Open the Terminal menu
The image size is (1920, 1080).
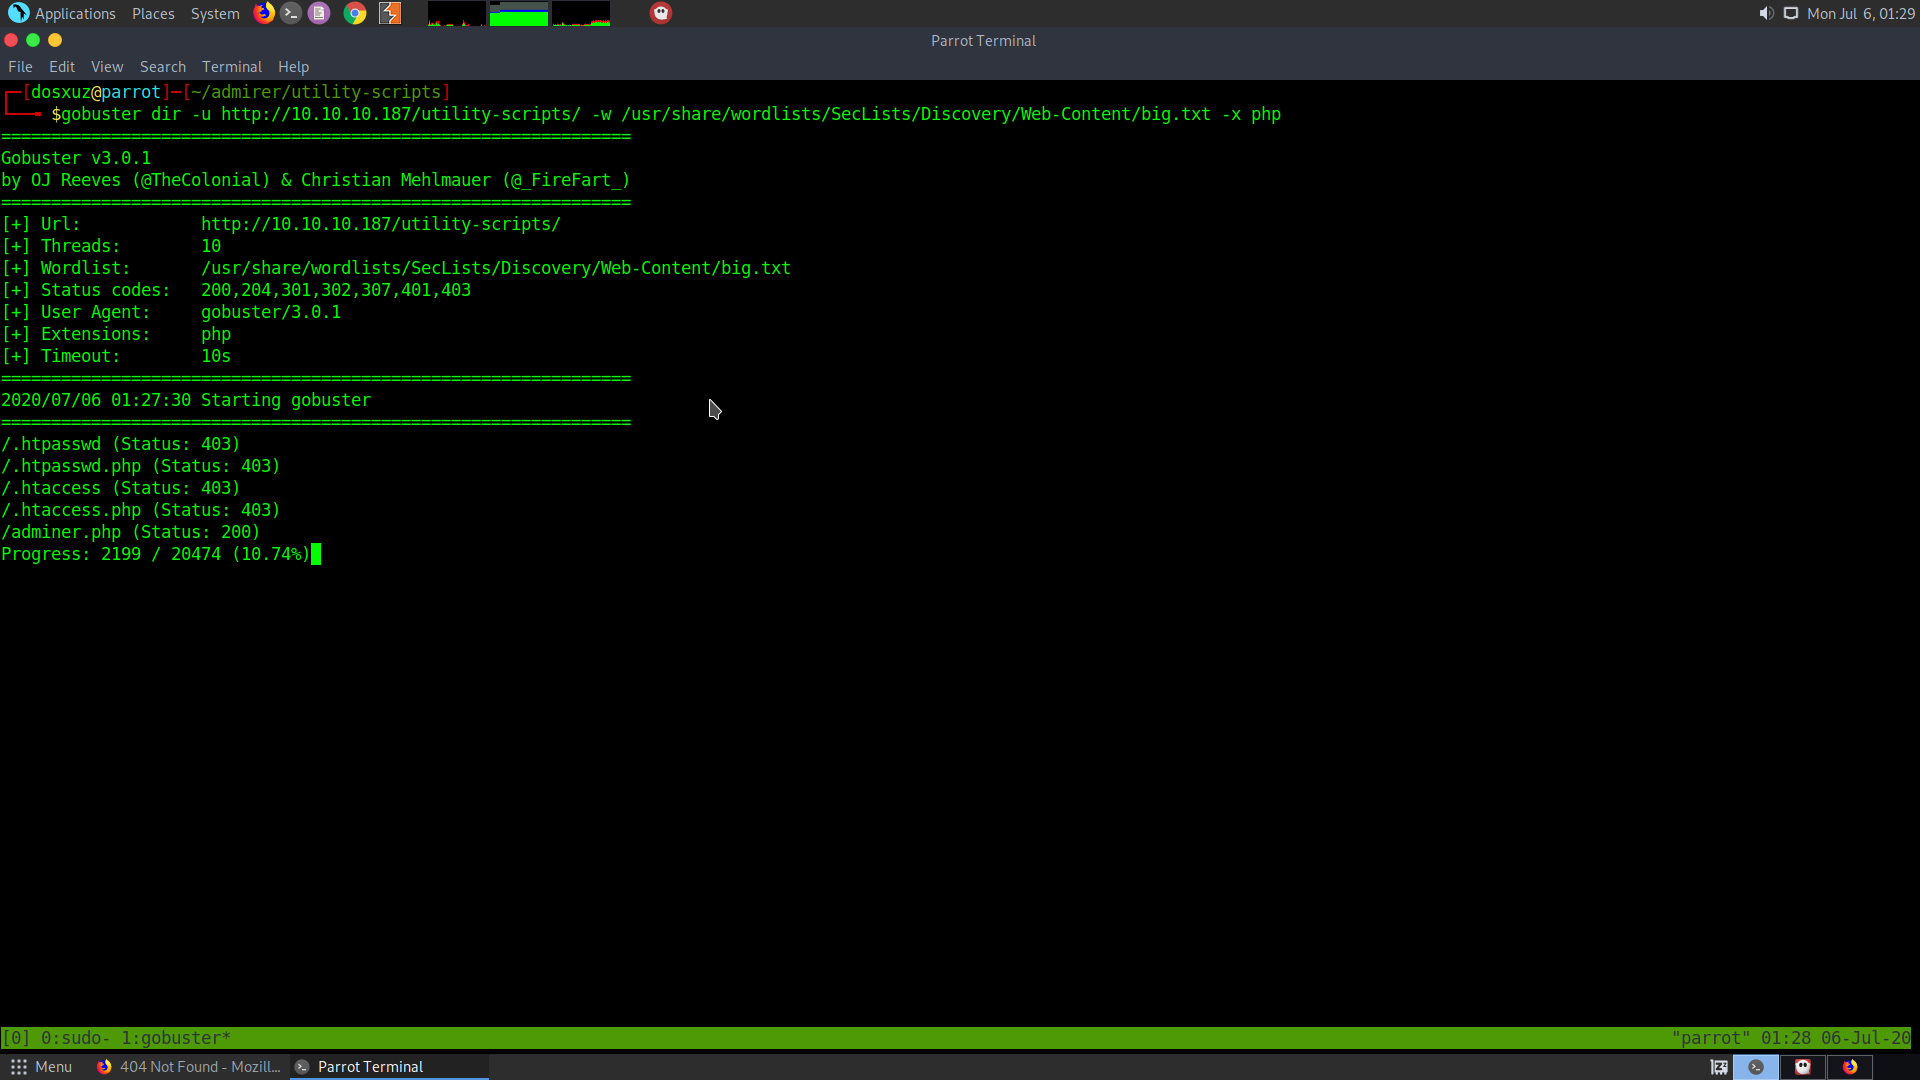coord(231,67)
